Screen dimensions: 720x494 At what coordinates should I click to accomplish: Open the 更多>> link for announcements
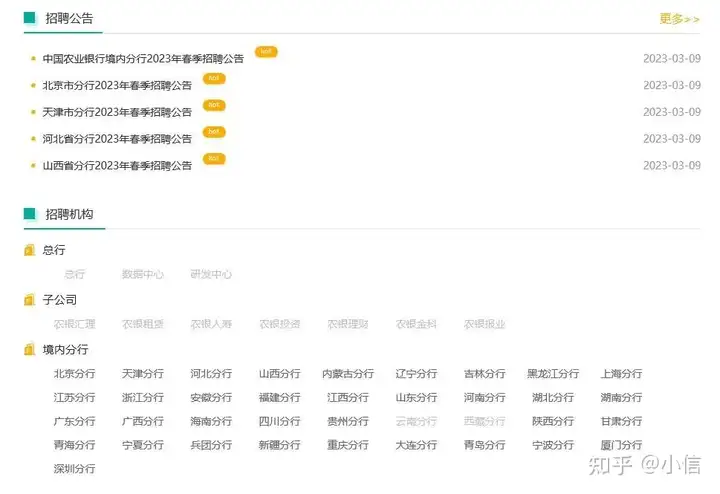679,19
